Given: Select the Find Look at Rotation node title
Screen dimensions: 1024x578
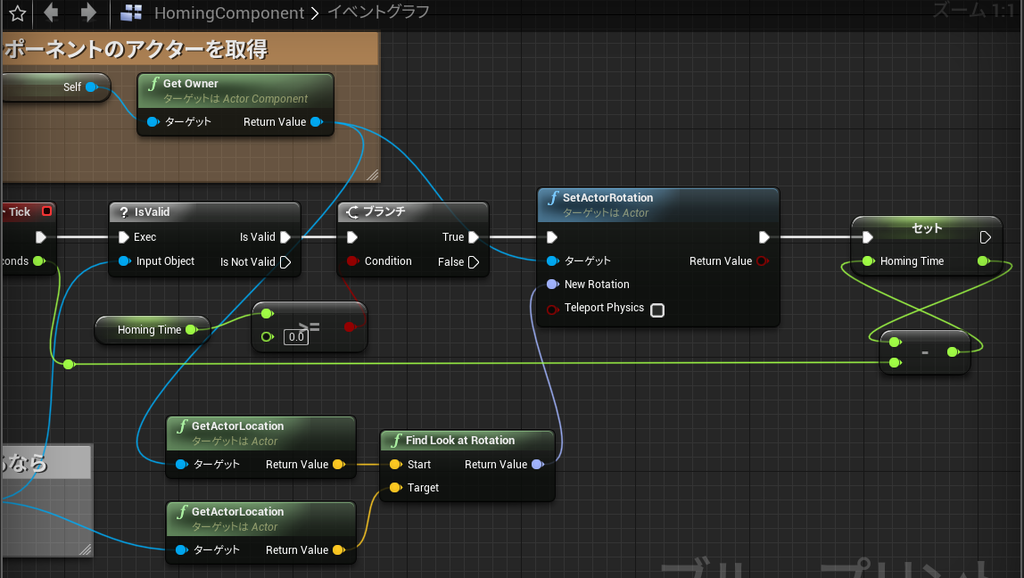Looking at the screenshot, I should (x=460, y=440).
